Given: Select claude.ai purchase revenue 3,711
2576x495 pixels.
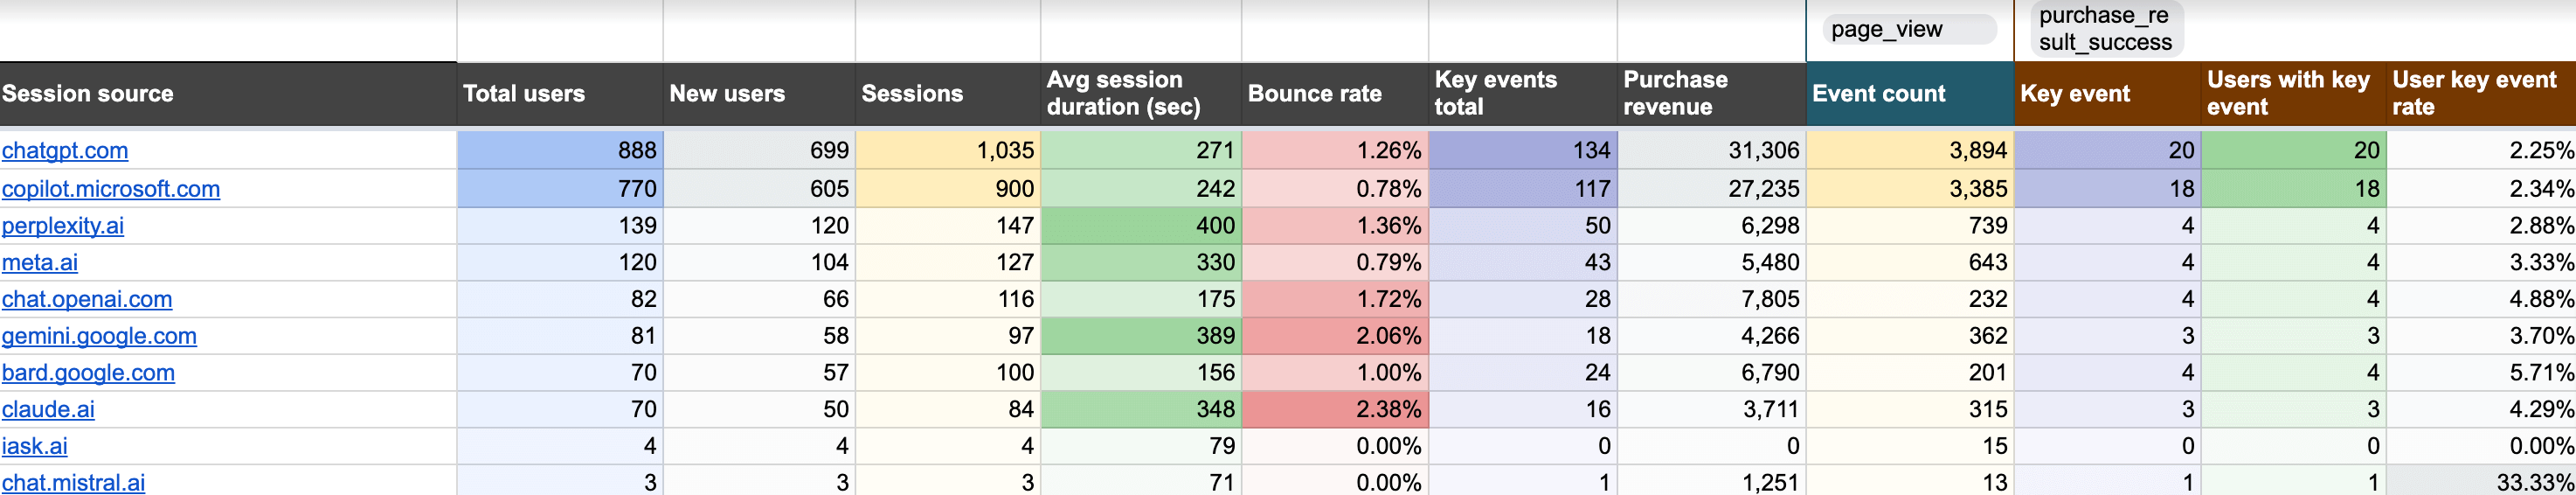Looking at the screenshot, I should (x=1712, y=409).
